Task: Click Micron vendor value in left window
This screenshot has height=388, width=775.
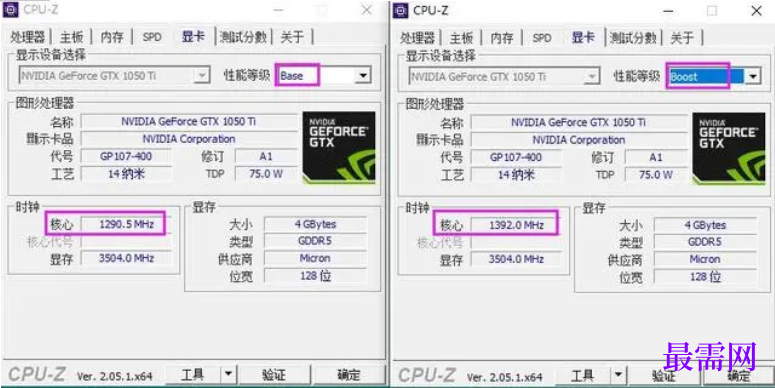Action: [x=315, y=258]
